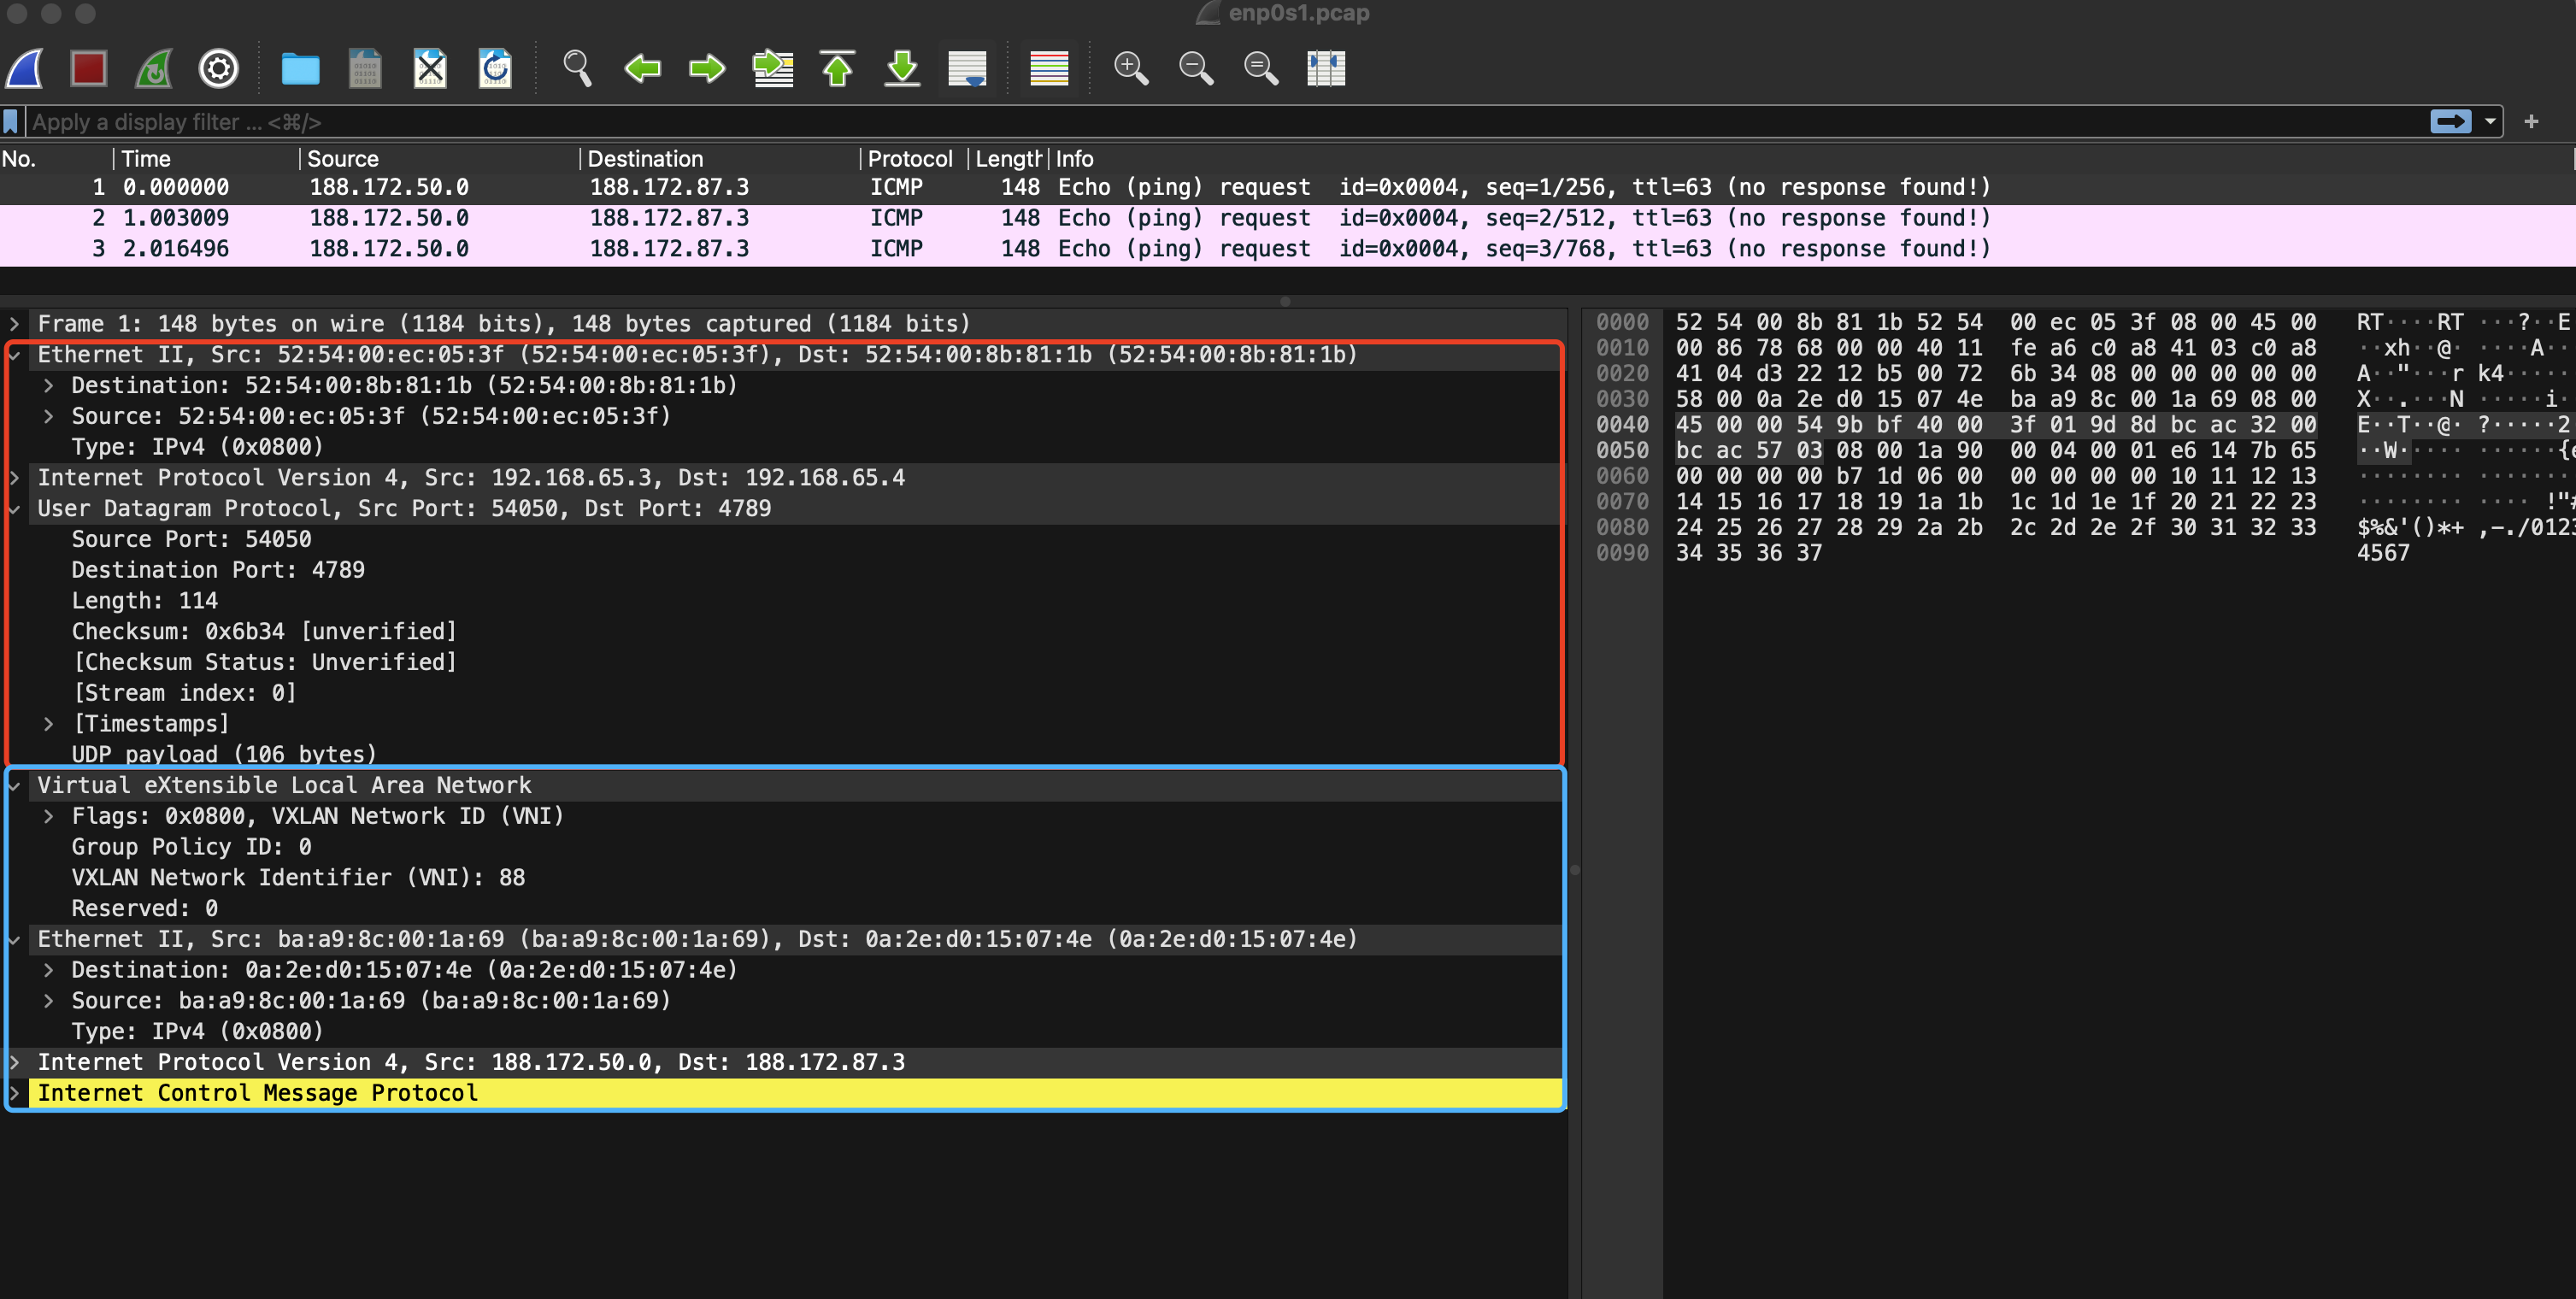
Task: Click hex dump offset 0040 row
Action: coord(1622,425)
